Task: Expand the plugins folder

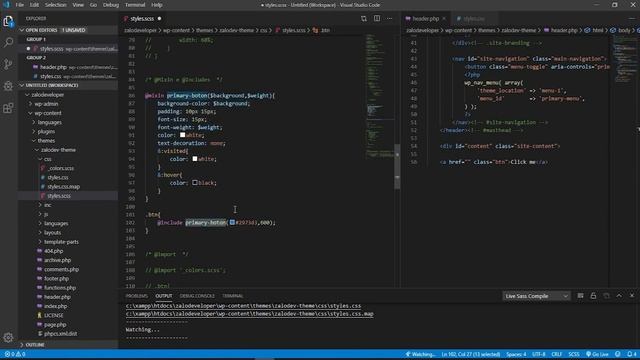Action: pos(46,131)
